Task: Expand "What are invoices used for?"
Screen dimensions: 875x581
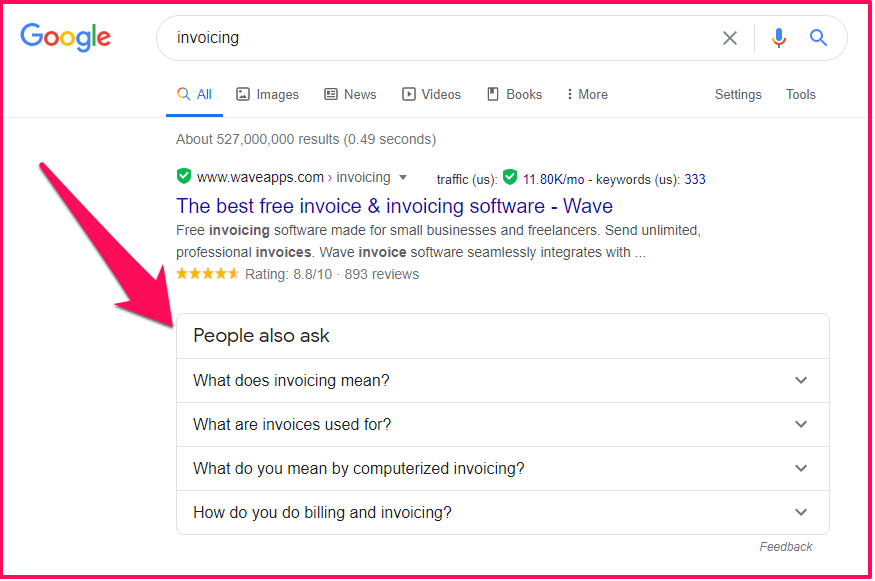Action: click(x=502, y=424)
